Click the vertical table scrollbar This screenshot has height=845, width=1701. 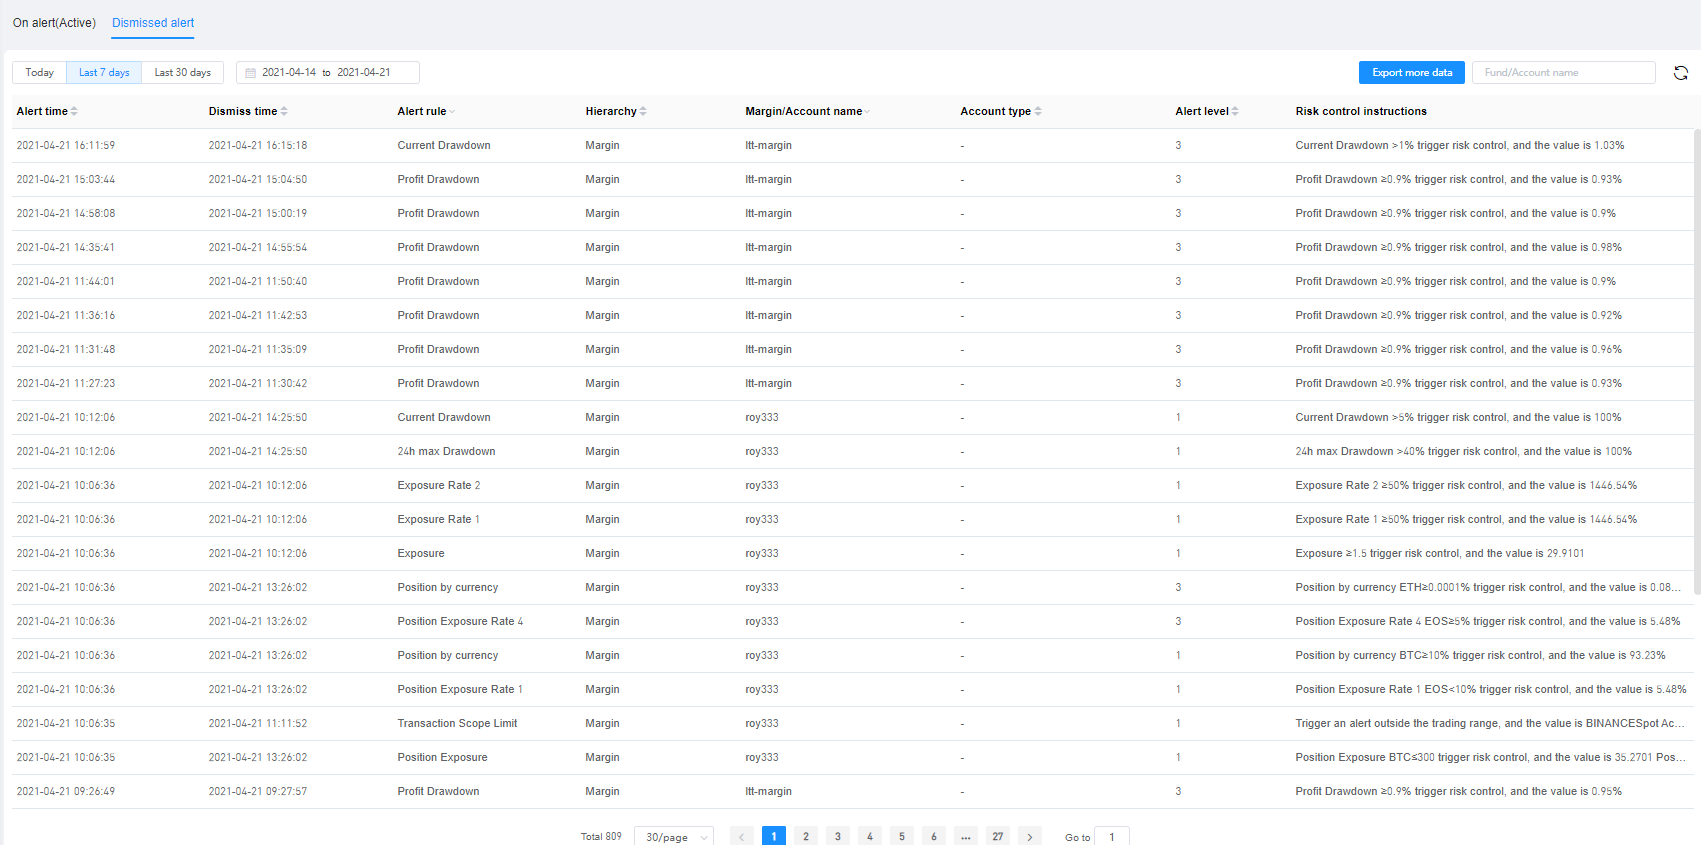(x=1697, y=362)
